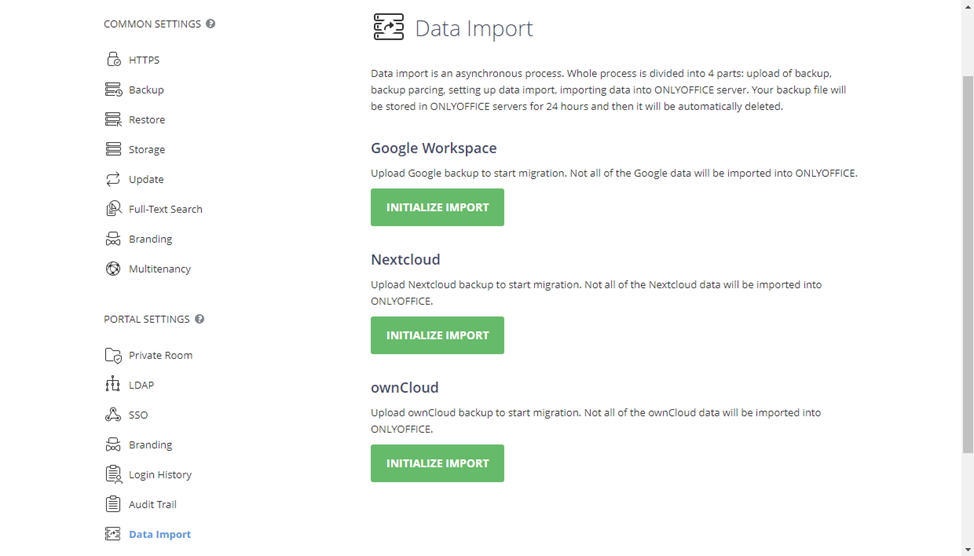Click the HTTPS lock icon
Image resolution: width=974 pixels, height=556 pixels.
coord(113,60)
